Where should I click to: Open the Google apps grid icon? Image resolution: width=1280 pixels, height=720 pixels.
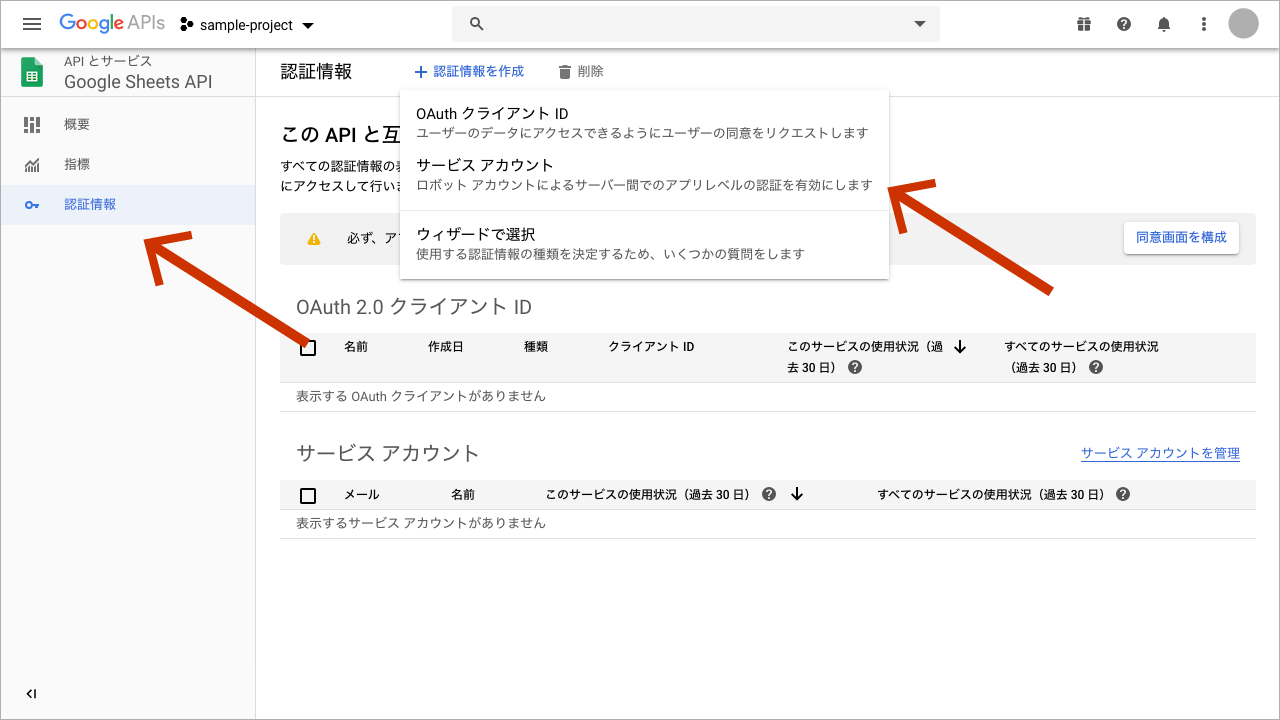(x=1084, y=23)
